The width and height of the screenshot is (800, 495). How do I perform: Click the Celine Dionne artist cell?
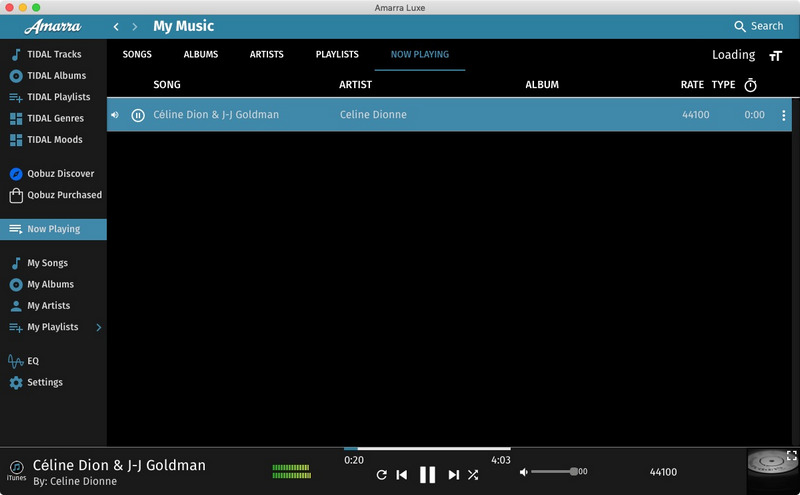pos(373,115)
